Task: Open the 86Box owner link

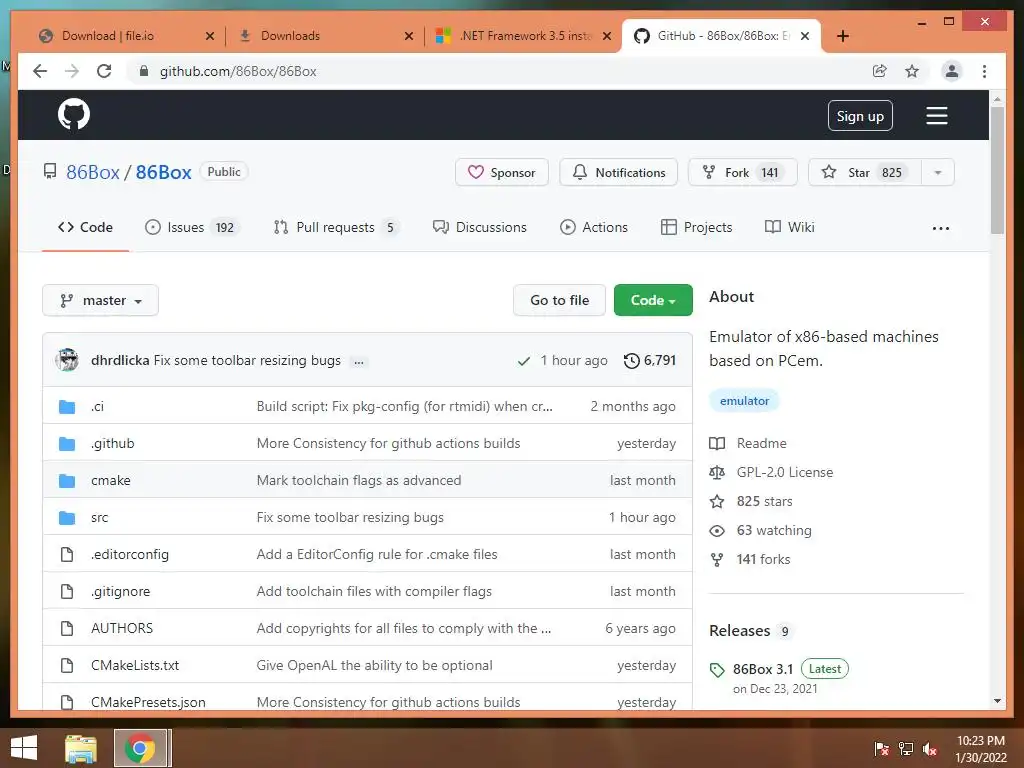Action: (x=93, y=172)
